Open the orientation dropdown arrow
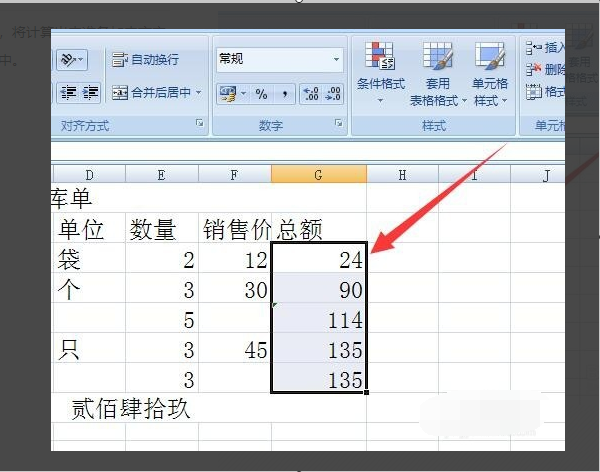This screenshot has height=472, width=600. (81, 59)
